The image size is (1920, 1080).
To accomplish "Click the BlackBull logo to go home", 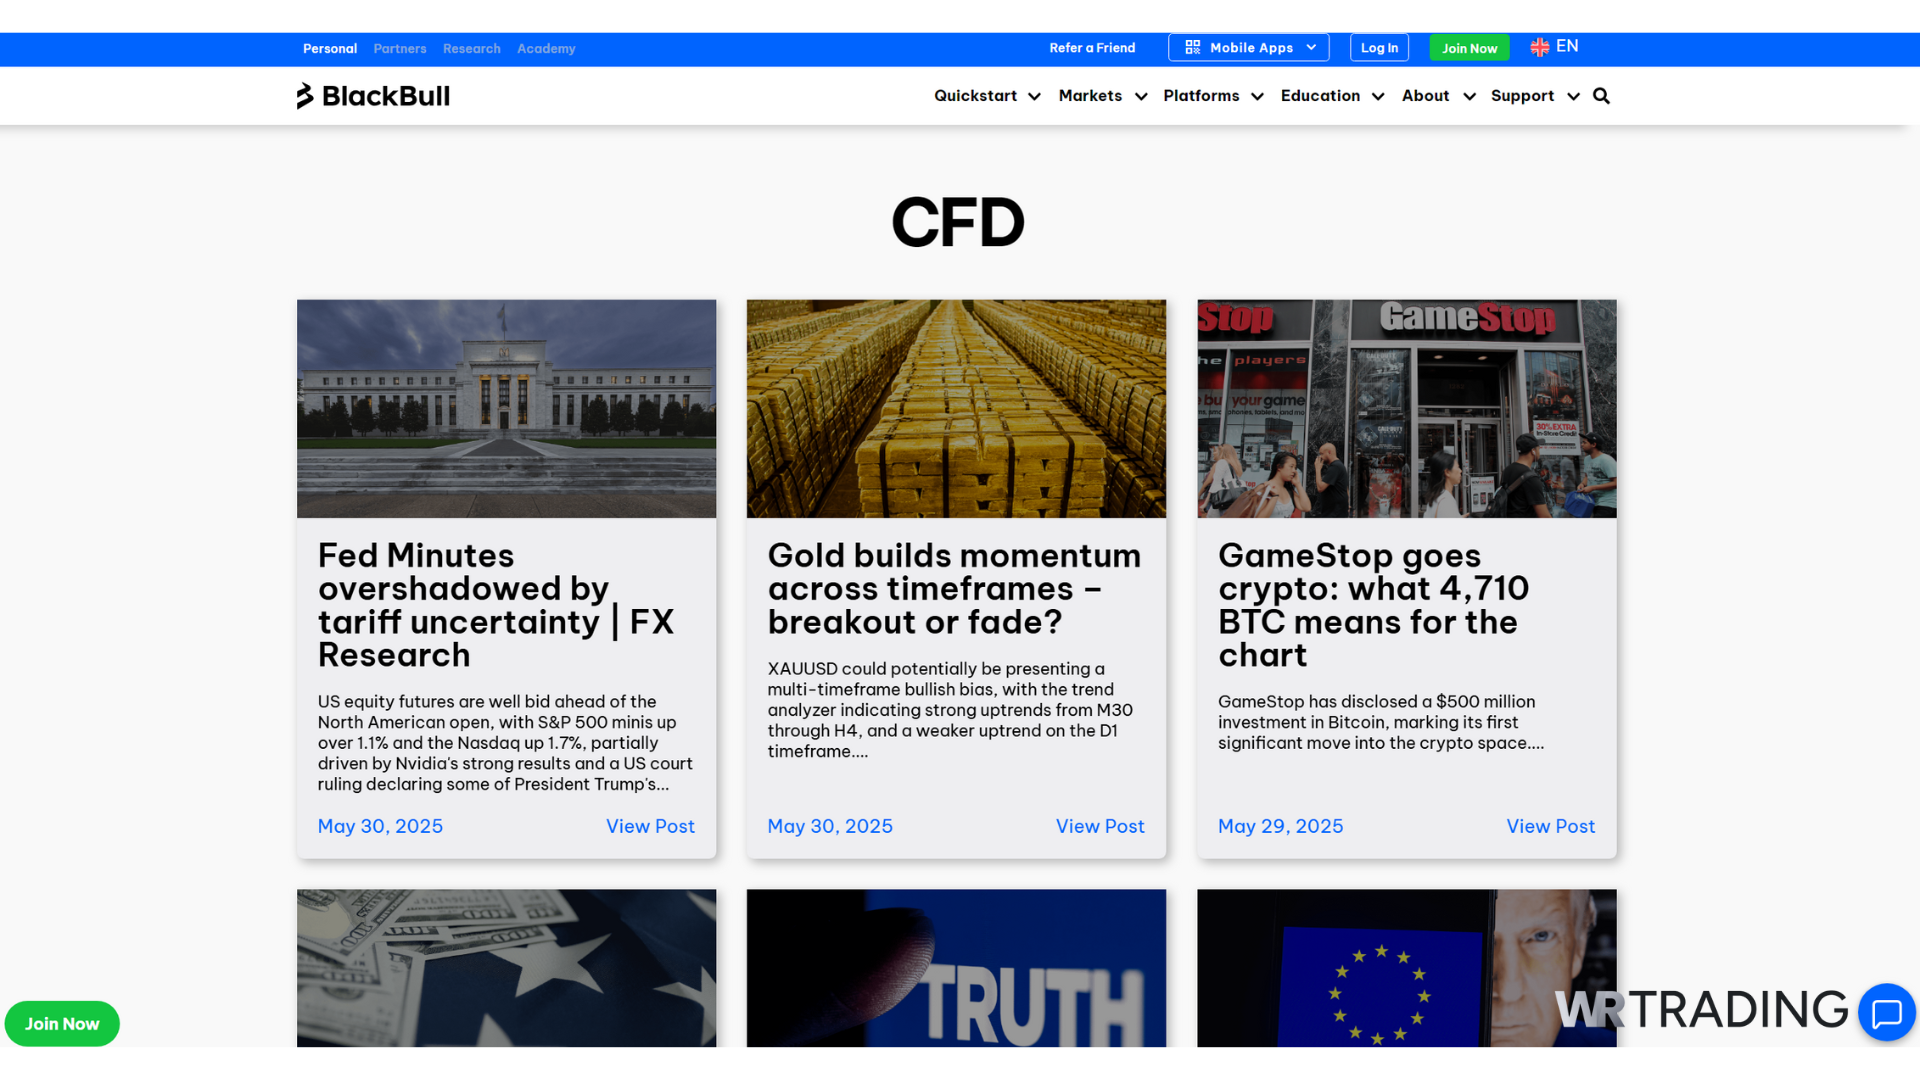I will tap(372, 95).
